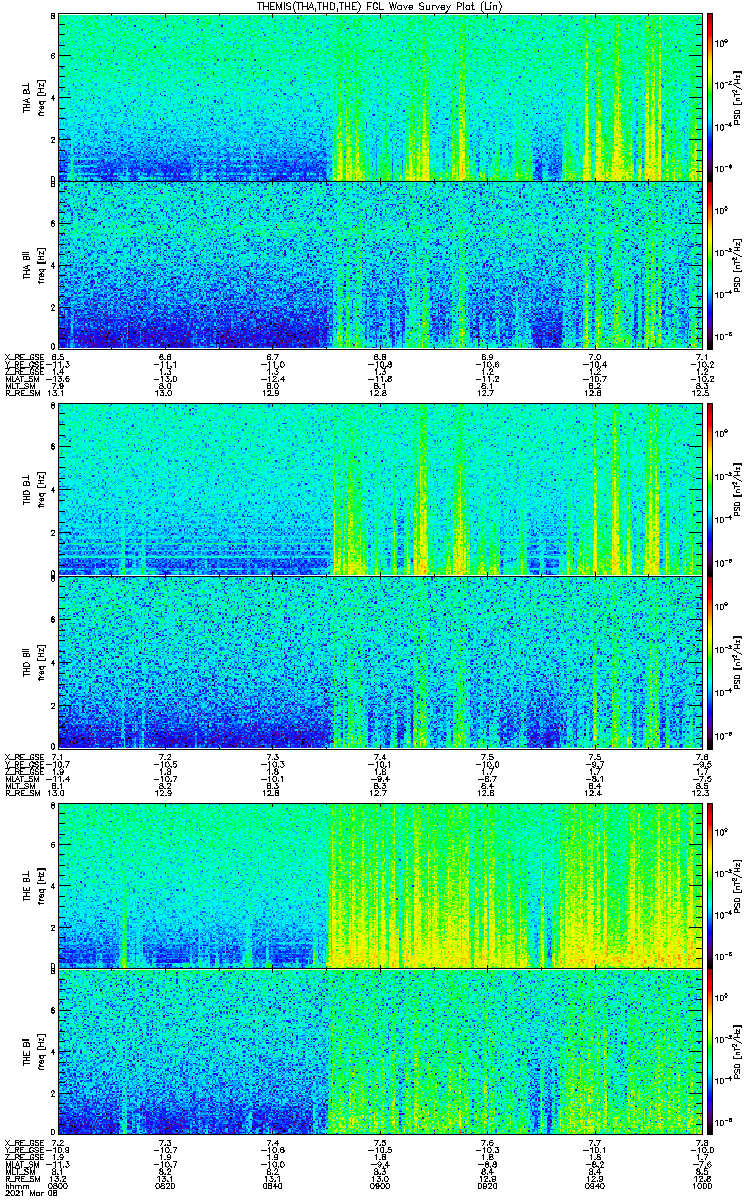Click the THA B-perpendicular spectrogram panel
Image resolution: width=750 pixels, height=1200 pixels.
379,96
